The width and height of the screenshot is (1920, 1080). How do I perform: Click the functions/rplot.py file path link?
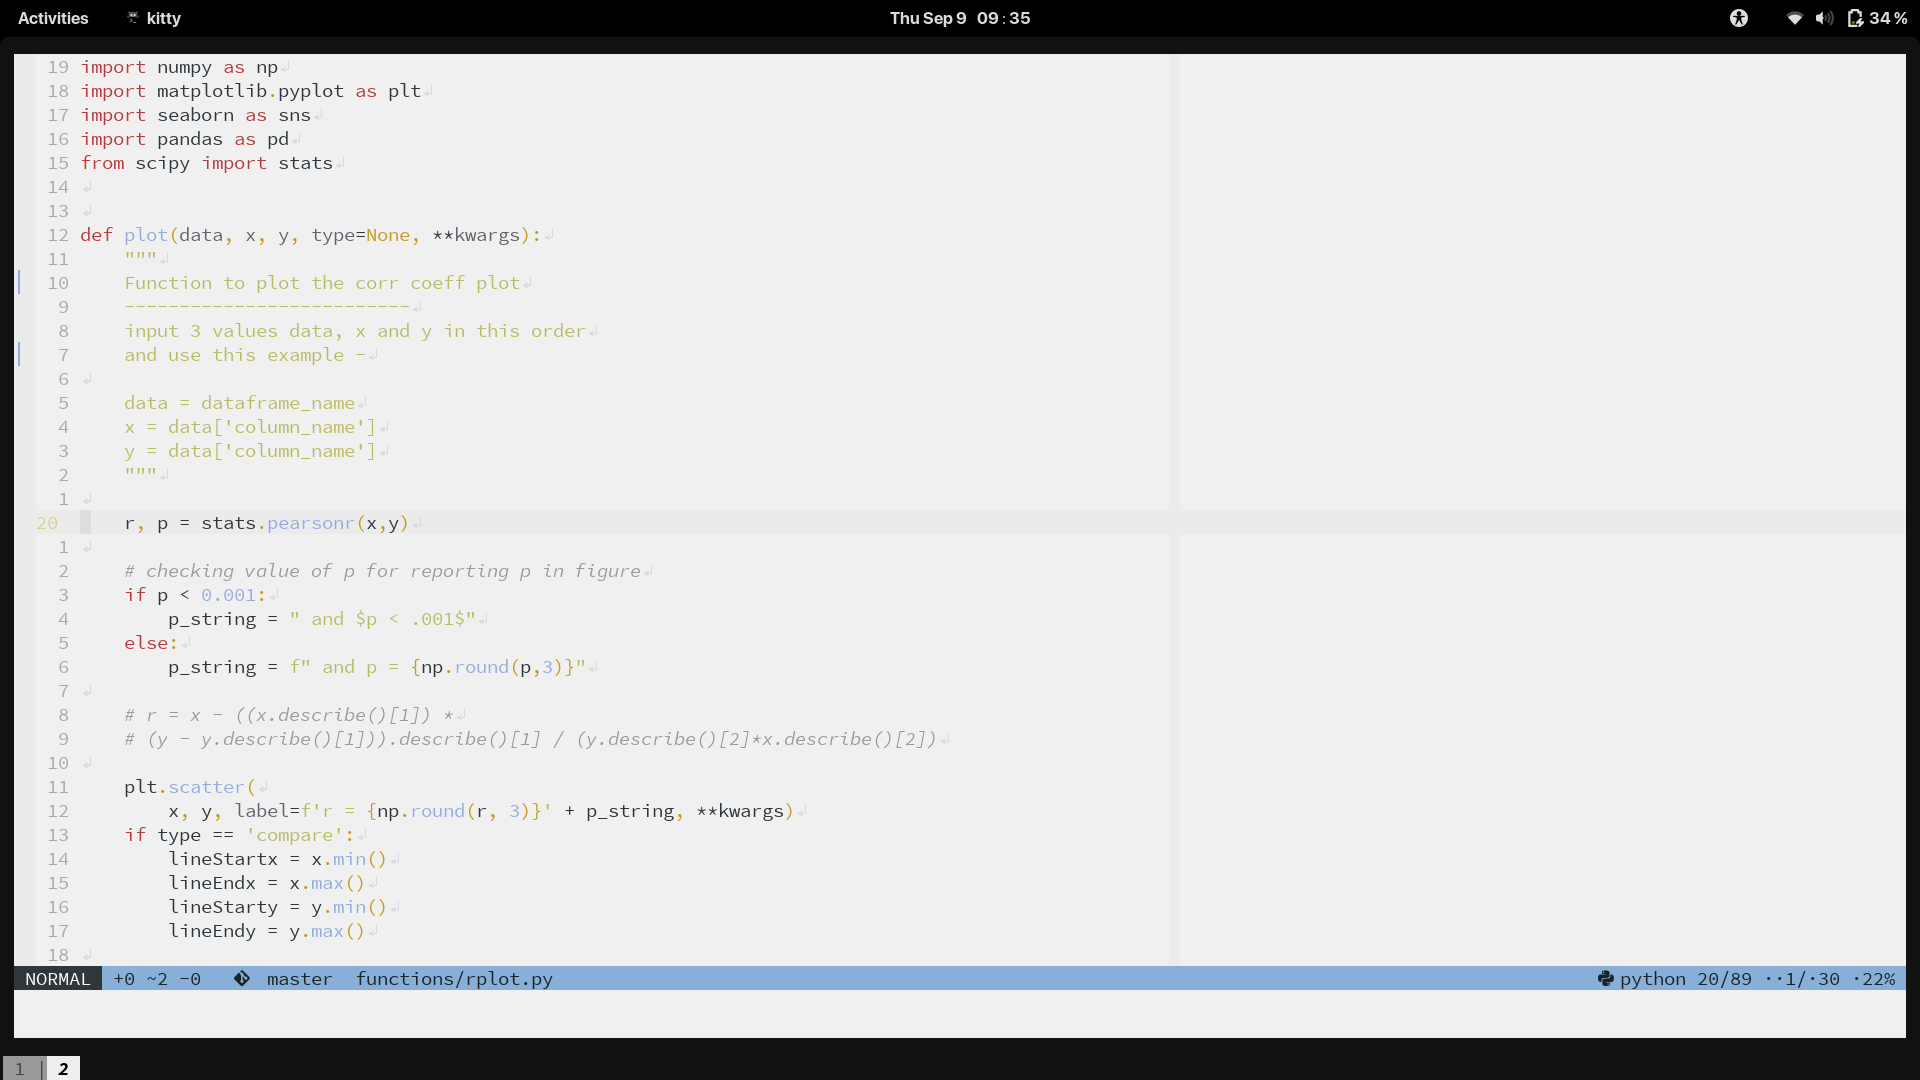(x=455, y=977)
